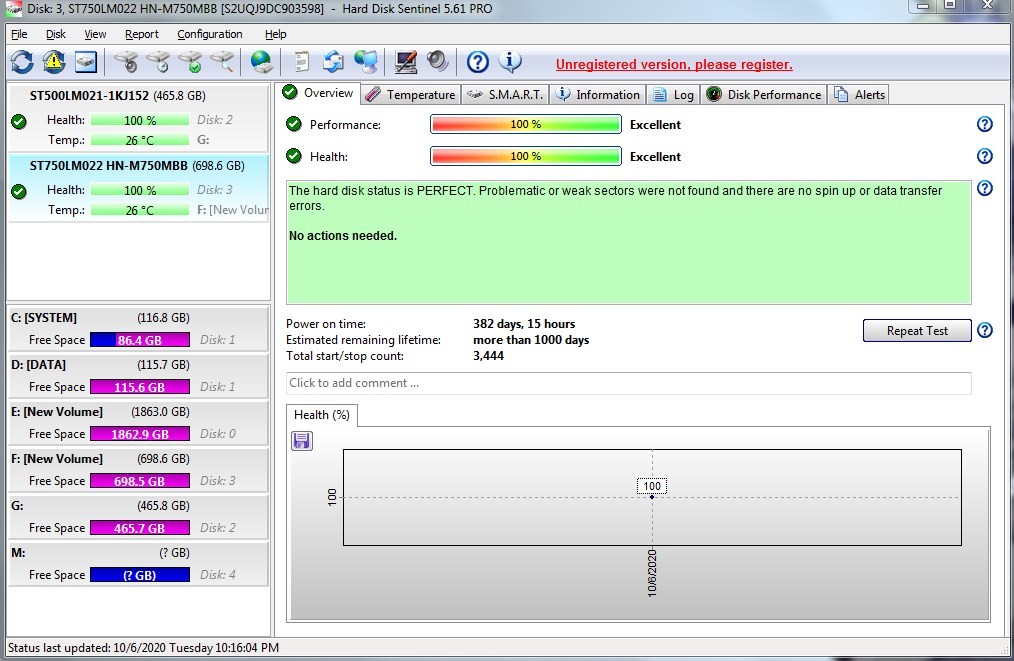This screenshot has width=1014, height=661.
Task: Click the blue info bubble toolbar icon
Action: coord(510,62)
